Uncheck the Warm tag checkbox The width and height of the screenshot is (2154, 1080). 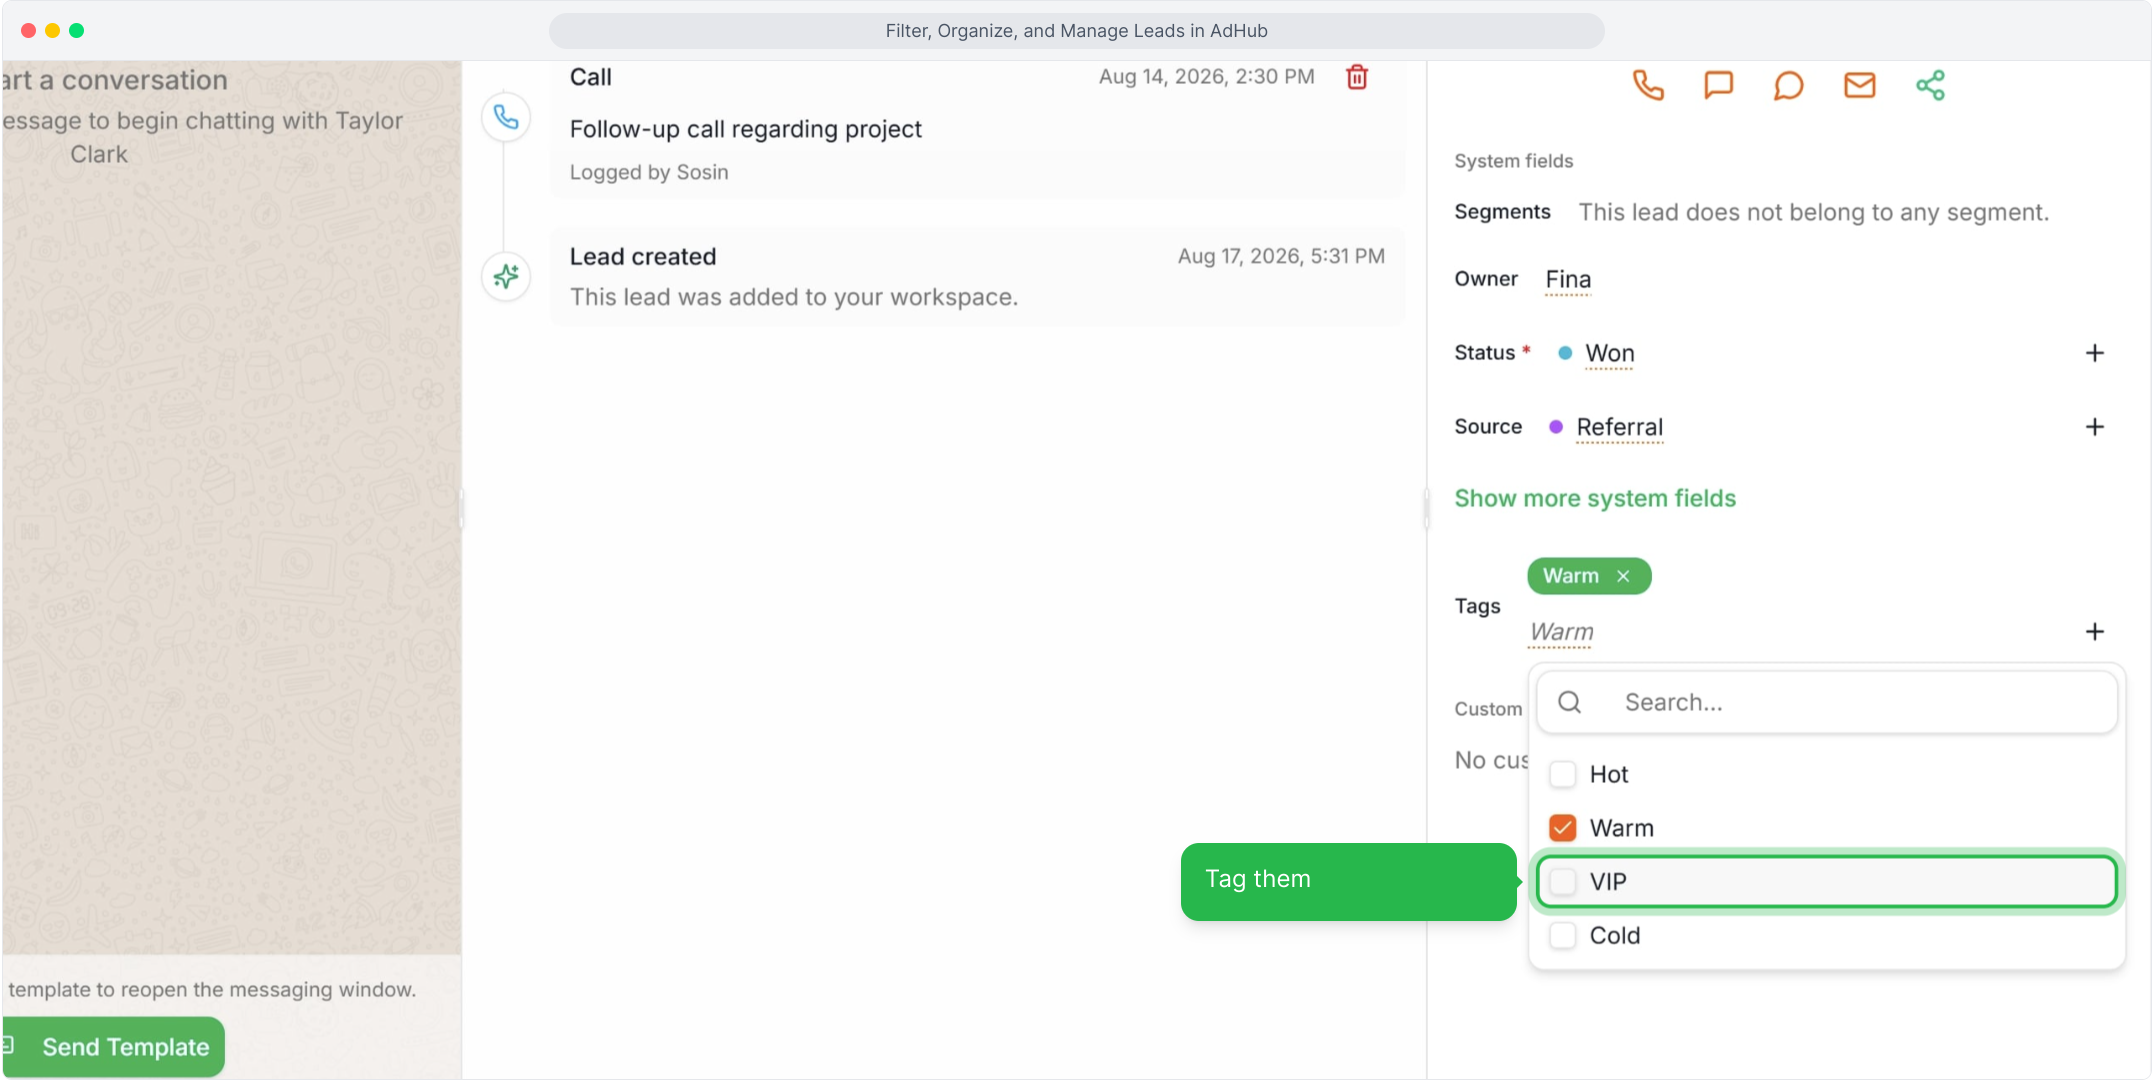coord(1562,828)
